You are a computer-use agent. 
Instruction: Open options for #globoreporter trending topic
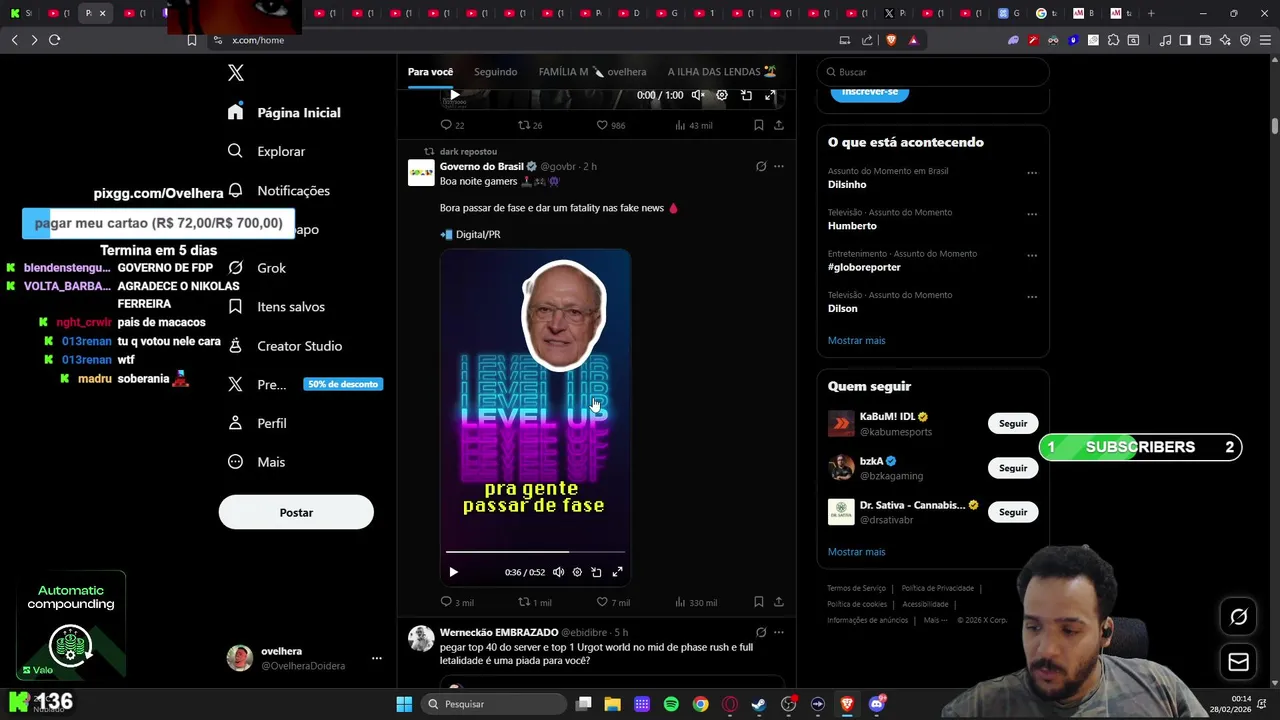(x=1032, y=256)
